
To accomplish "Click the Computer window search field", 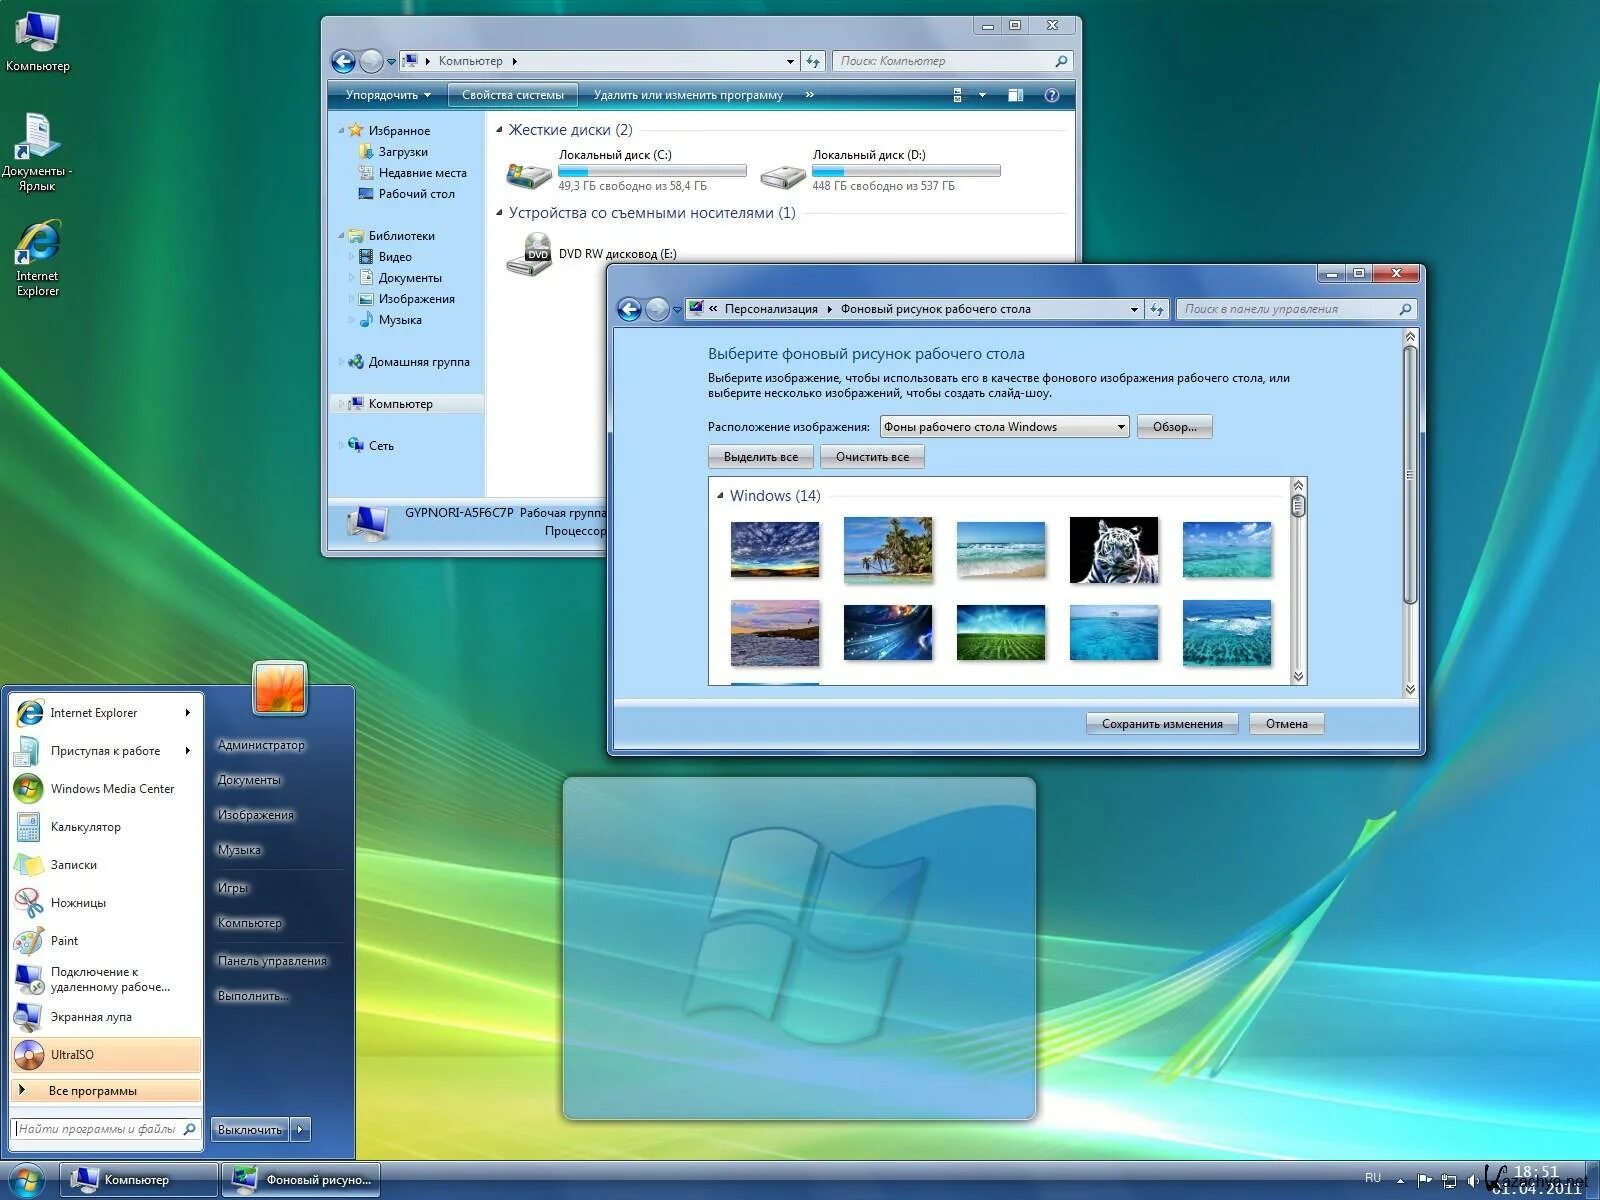I will click(x=953, y=61).
